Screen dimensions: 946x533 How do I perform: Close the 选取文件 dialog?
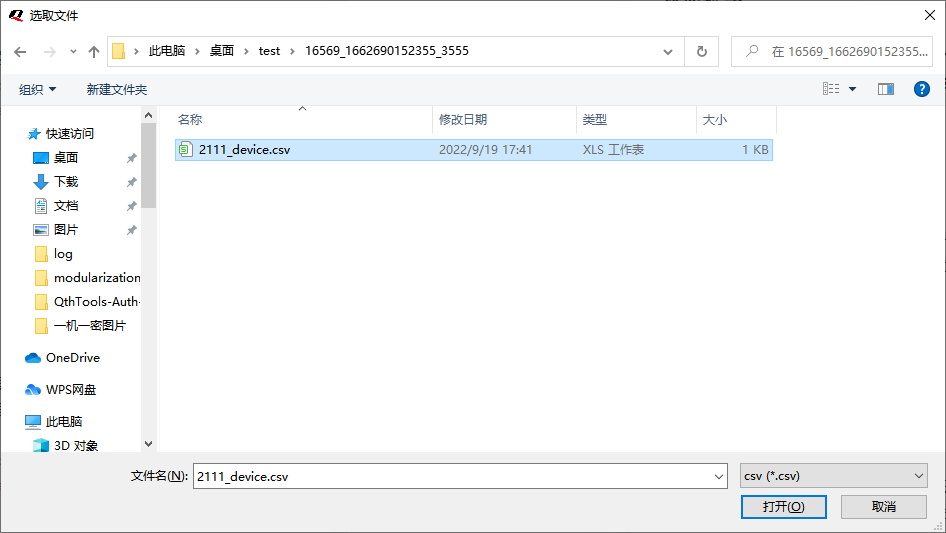pos(930,15)
